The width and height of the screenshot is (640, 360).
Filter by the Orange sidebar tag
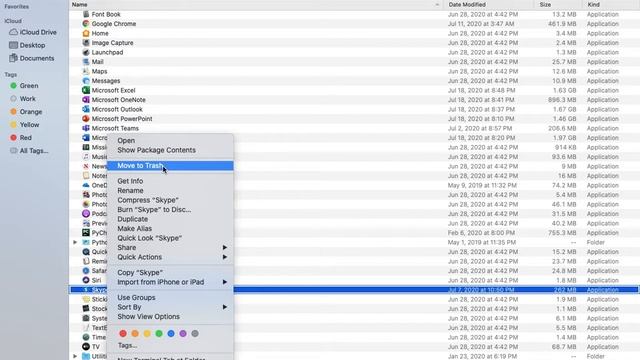(x=26, y=112)
